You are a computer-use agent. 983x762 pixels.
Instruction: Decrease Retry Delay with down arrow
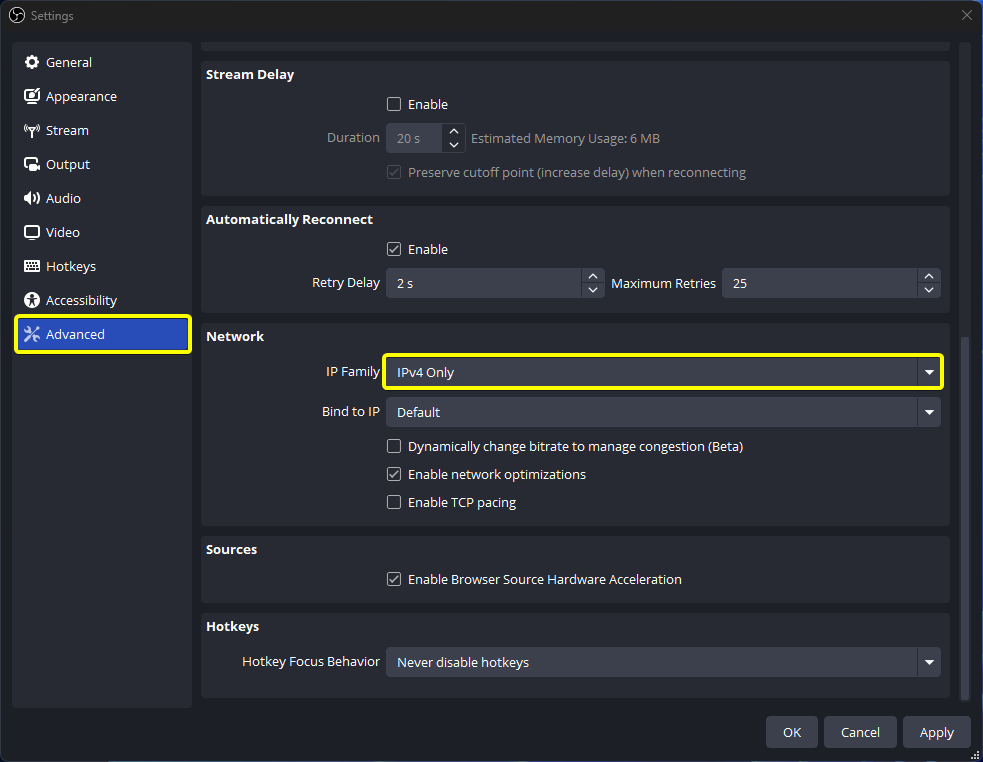[593, 290]
